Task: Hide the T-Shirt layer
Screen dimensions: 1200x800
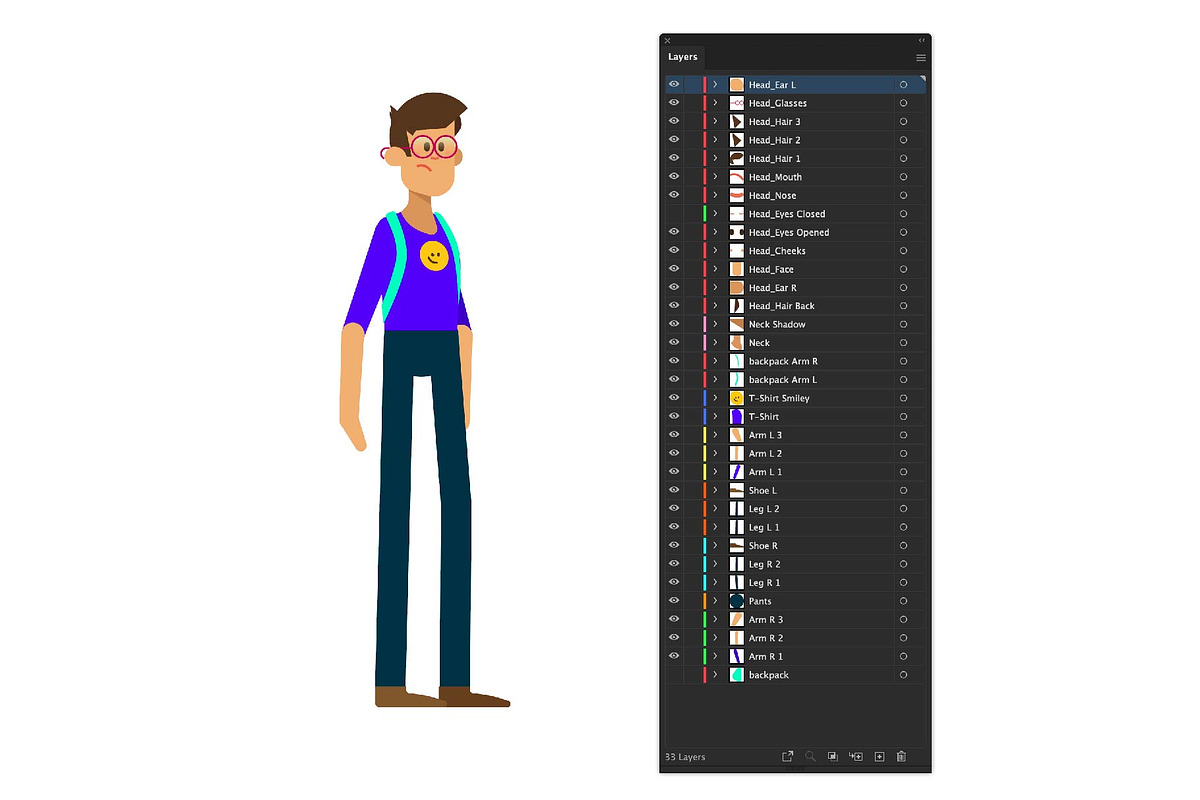Action: [674, 417]
